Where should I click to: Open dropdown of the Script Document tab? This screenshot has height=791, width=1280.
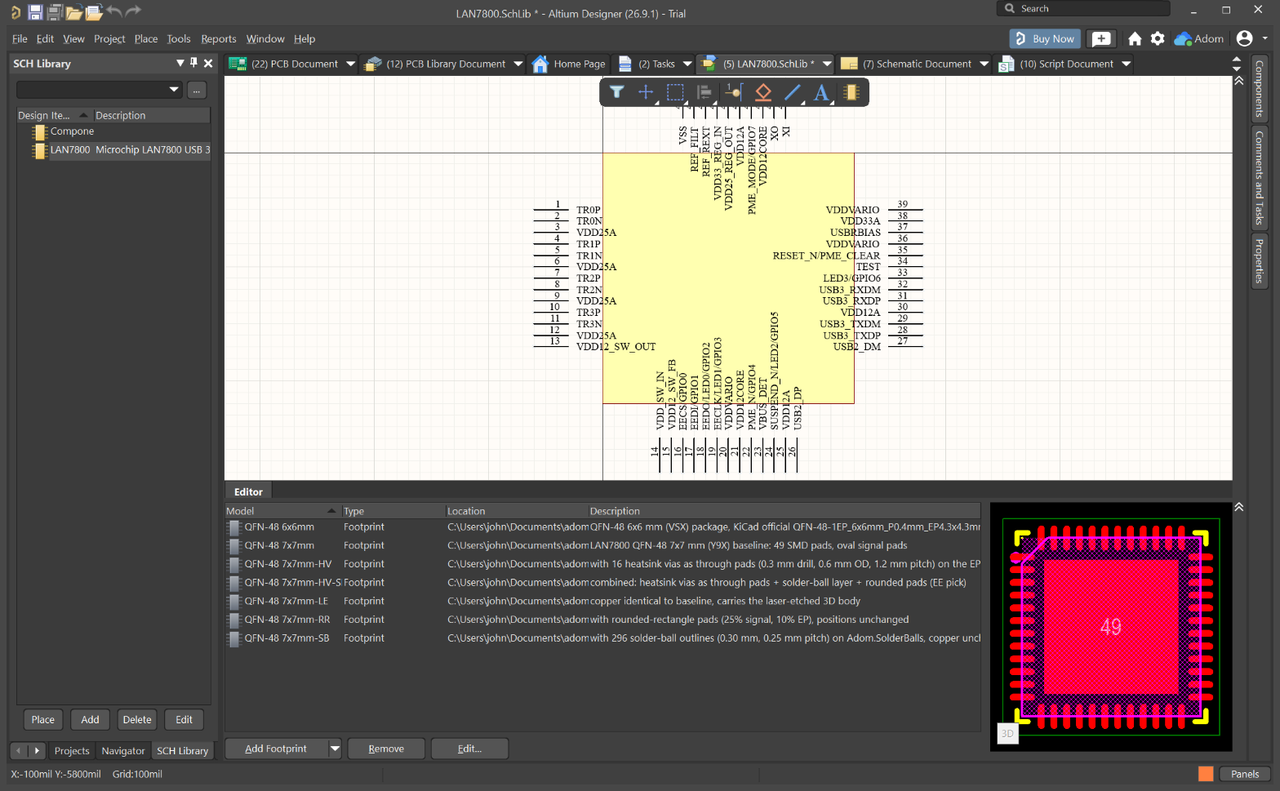tap(1126, 64)
